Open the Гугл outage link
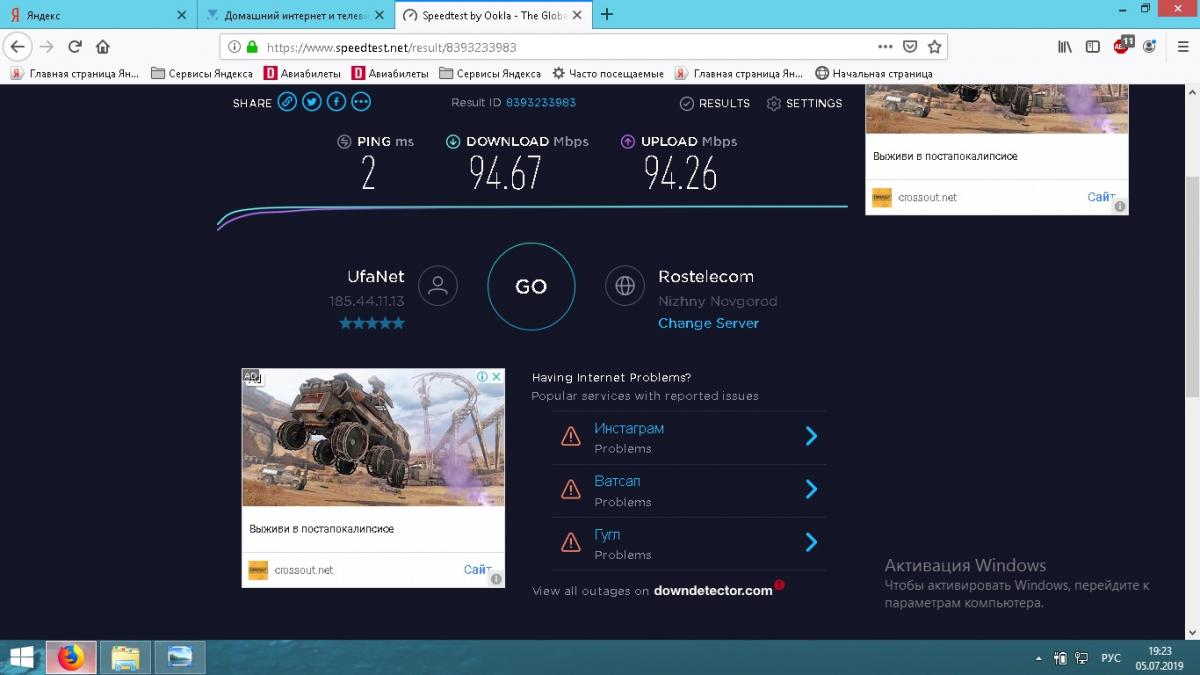Image resolution: width=1200 pixels, height=675 pixels. (607, 534)
